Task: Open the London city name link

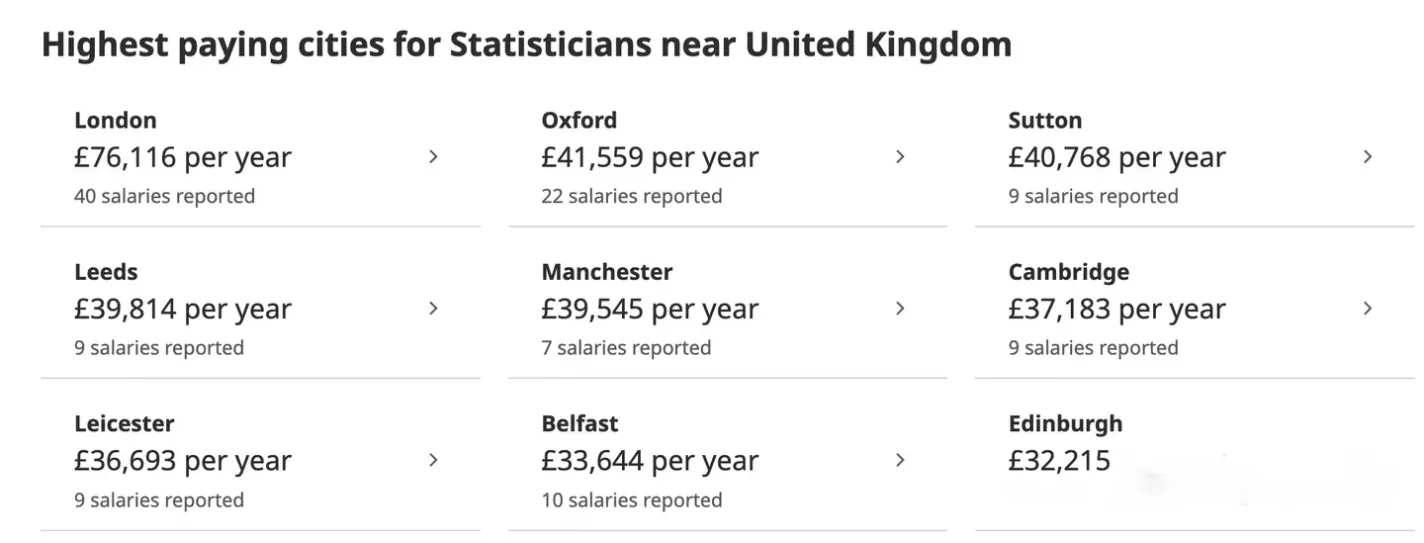Action: (115, 121)
